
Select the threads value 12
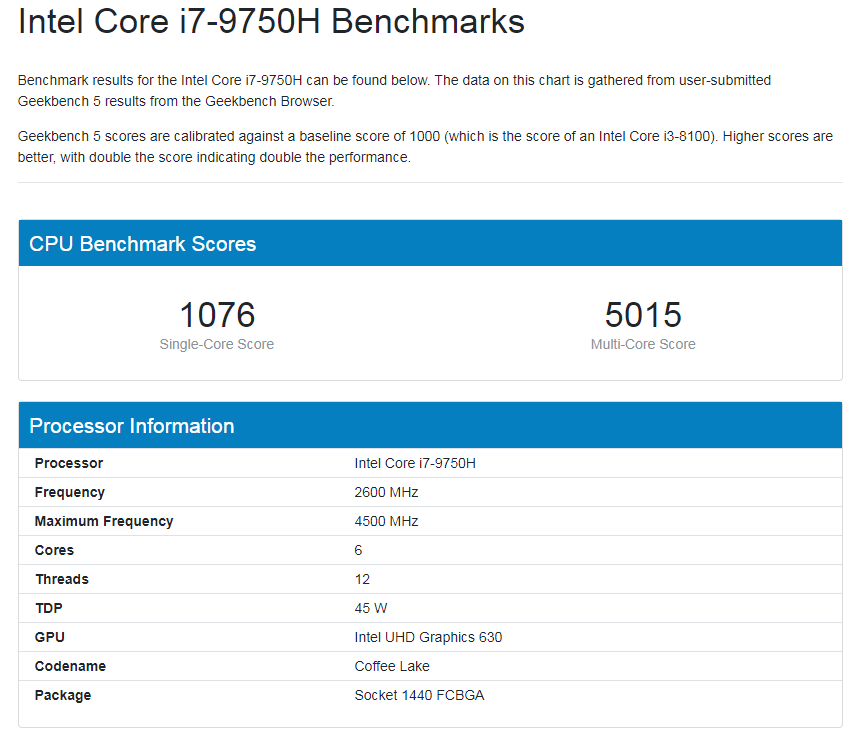pos(362,579)
